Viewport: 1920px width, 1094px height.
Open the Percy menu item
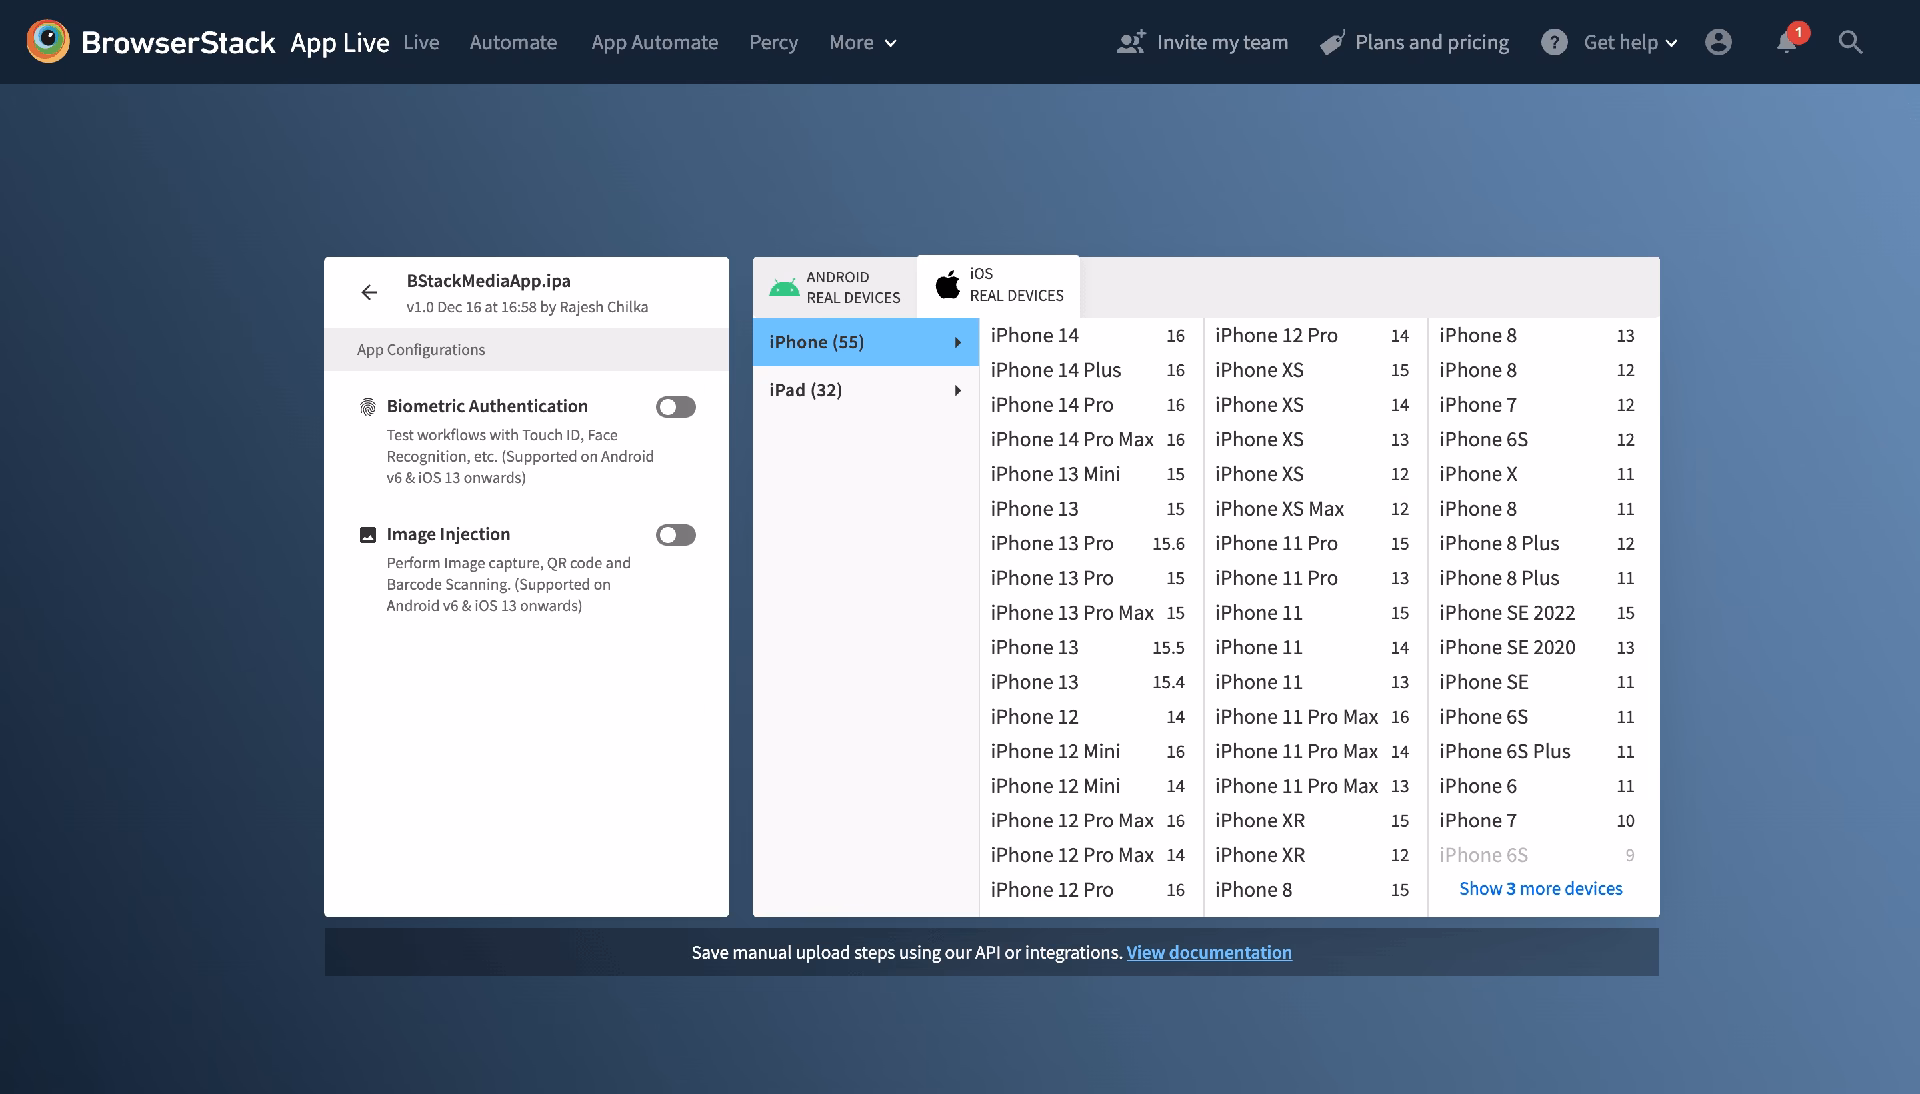pyautogui.click(x=773, y=42)
